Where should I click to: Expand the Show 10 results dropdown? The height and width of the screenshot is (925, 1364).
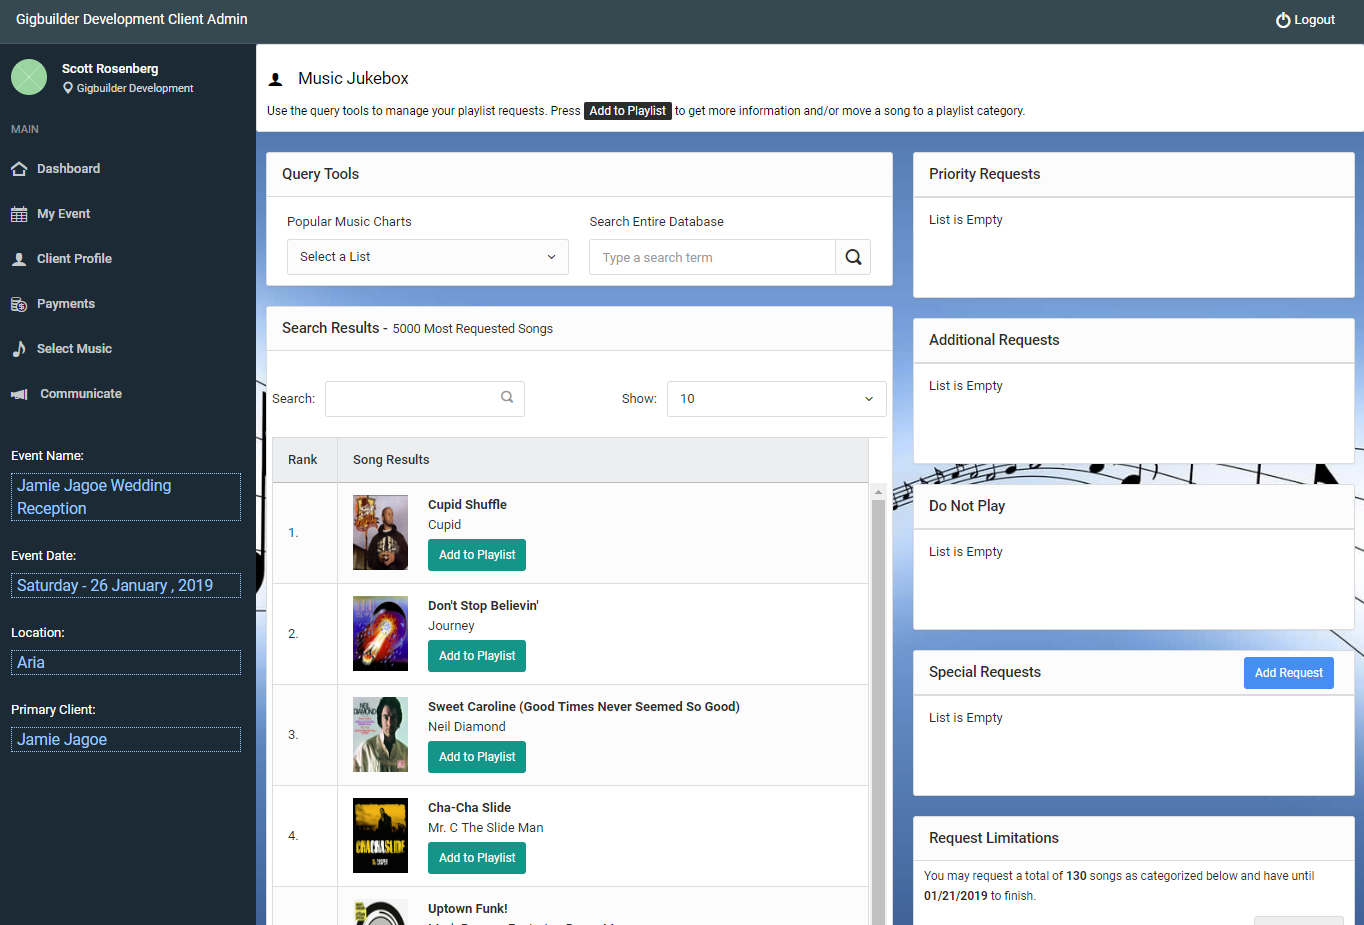(776, 398)
